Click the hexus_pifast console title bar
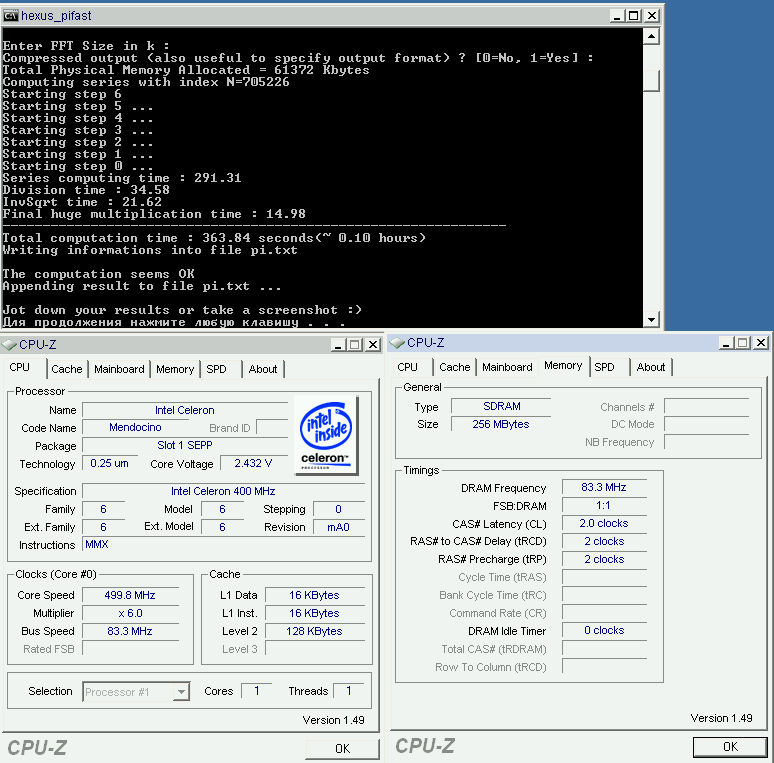This screenshot has width=774, height=763. pos(331,16)
